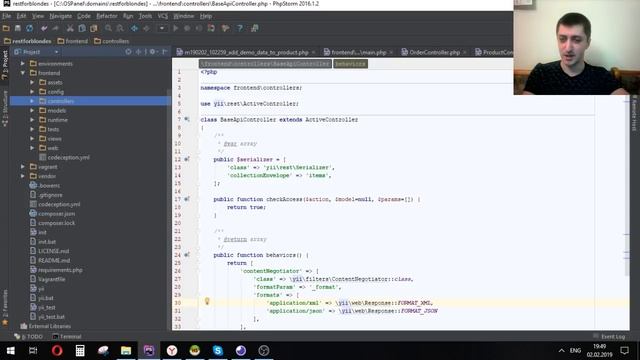Click Scroll from Source in Project panel
The width and height of the screenshot is (640, 360).
(x=128, y=52)
